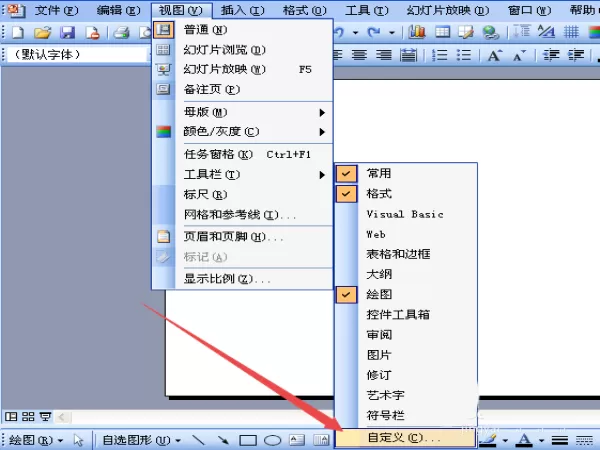Select the Text Box tool
Image resolution: width=600 pixels, height=450 pixels.
point(297,440)
